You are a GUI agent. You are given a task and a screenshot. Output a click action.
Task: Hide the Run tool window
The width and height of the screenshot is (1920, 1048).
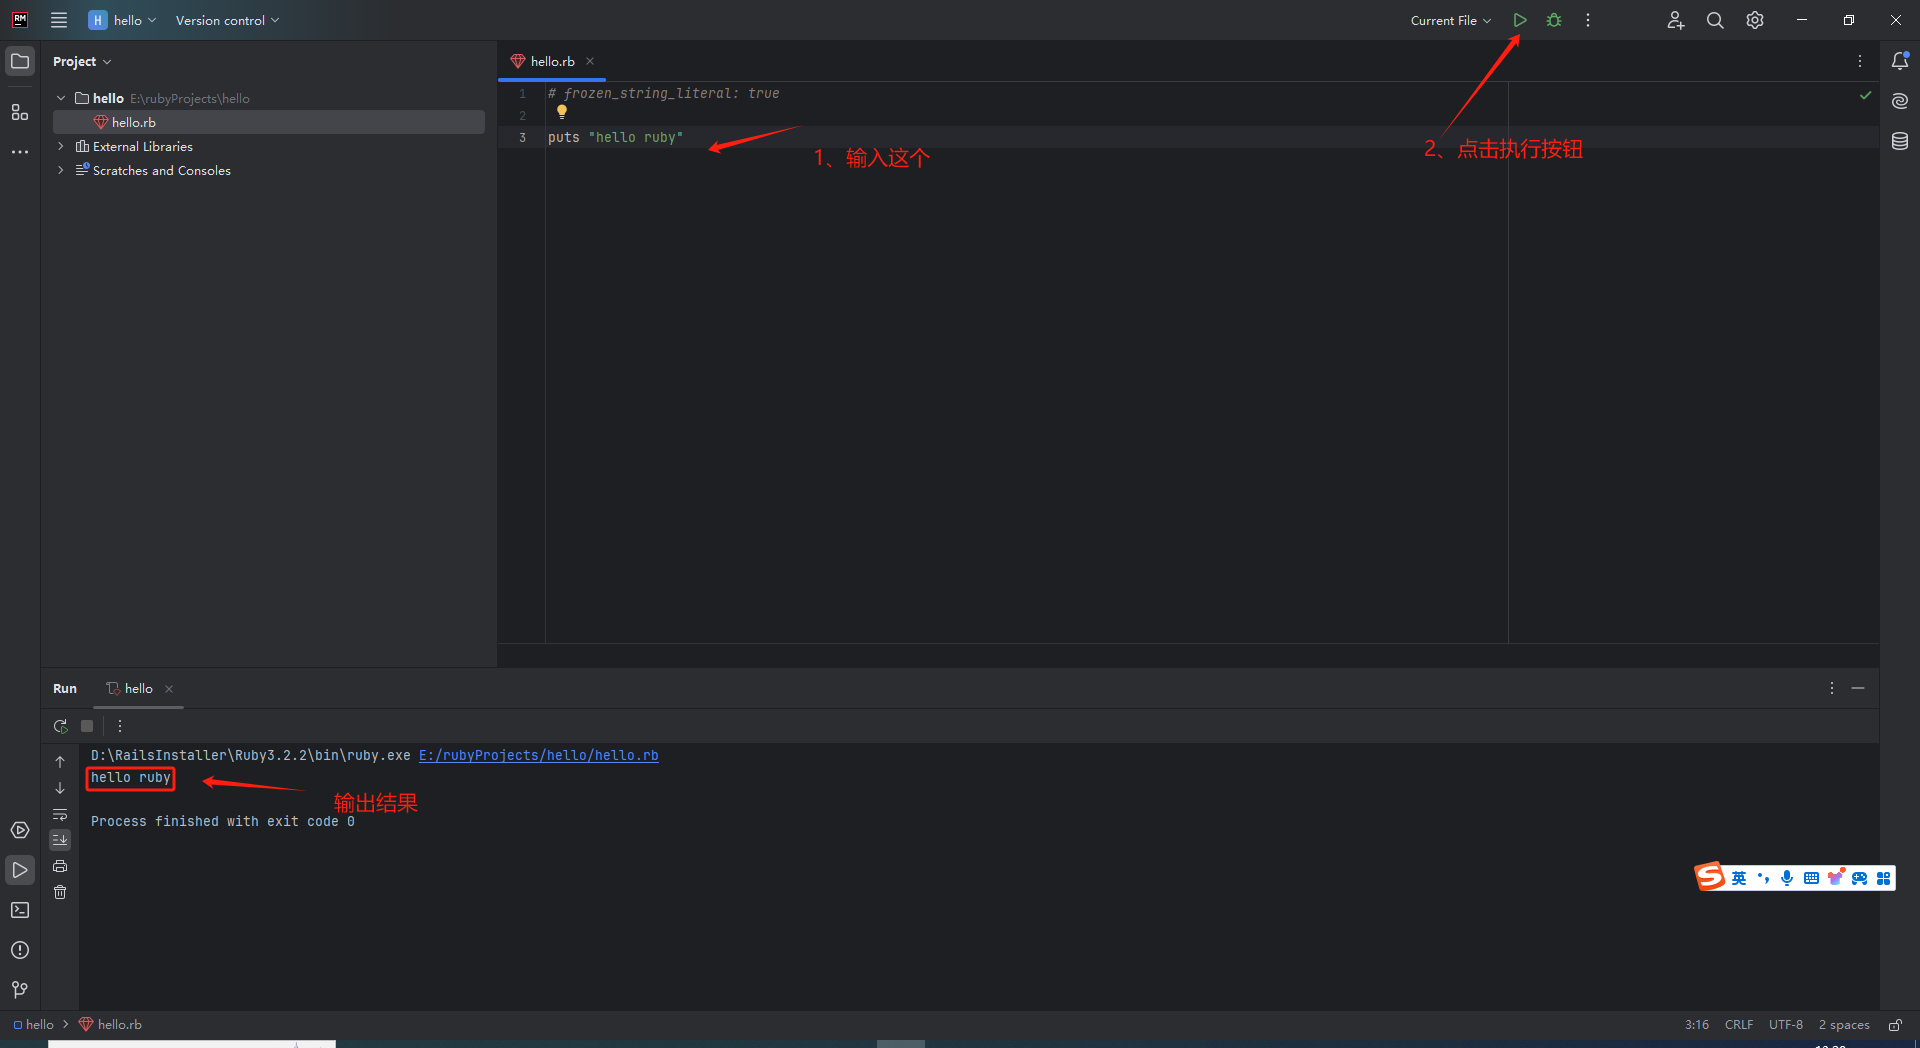point(1858,688)
